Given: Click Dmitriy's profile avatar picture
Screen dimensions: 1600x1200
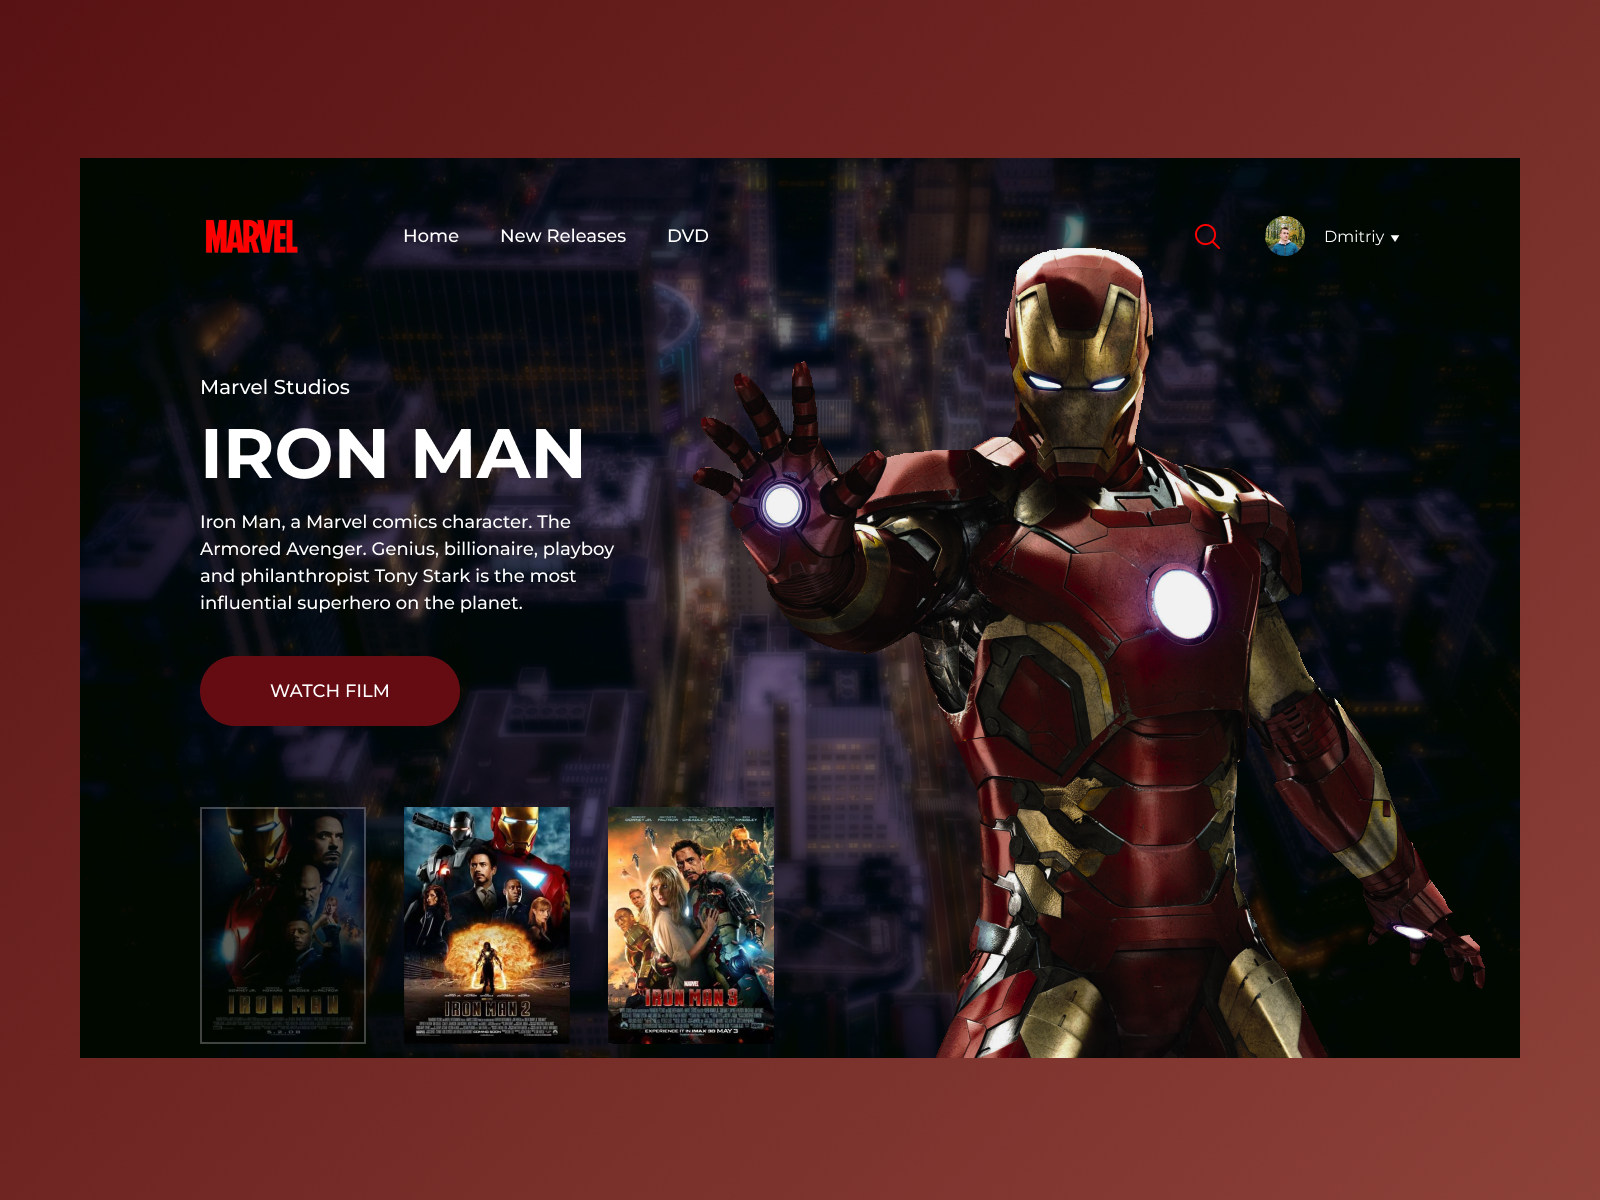Looking at the screenshot, I should tap(1285, 237).
